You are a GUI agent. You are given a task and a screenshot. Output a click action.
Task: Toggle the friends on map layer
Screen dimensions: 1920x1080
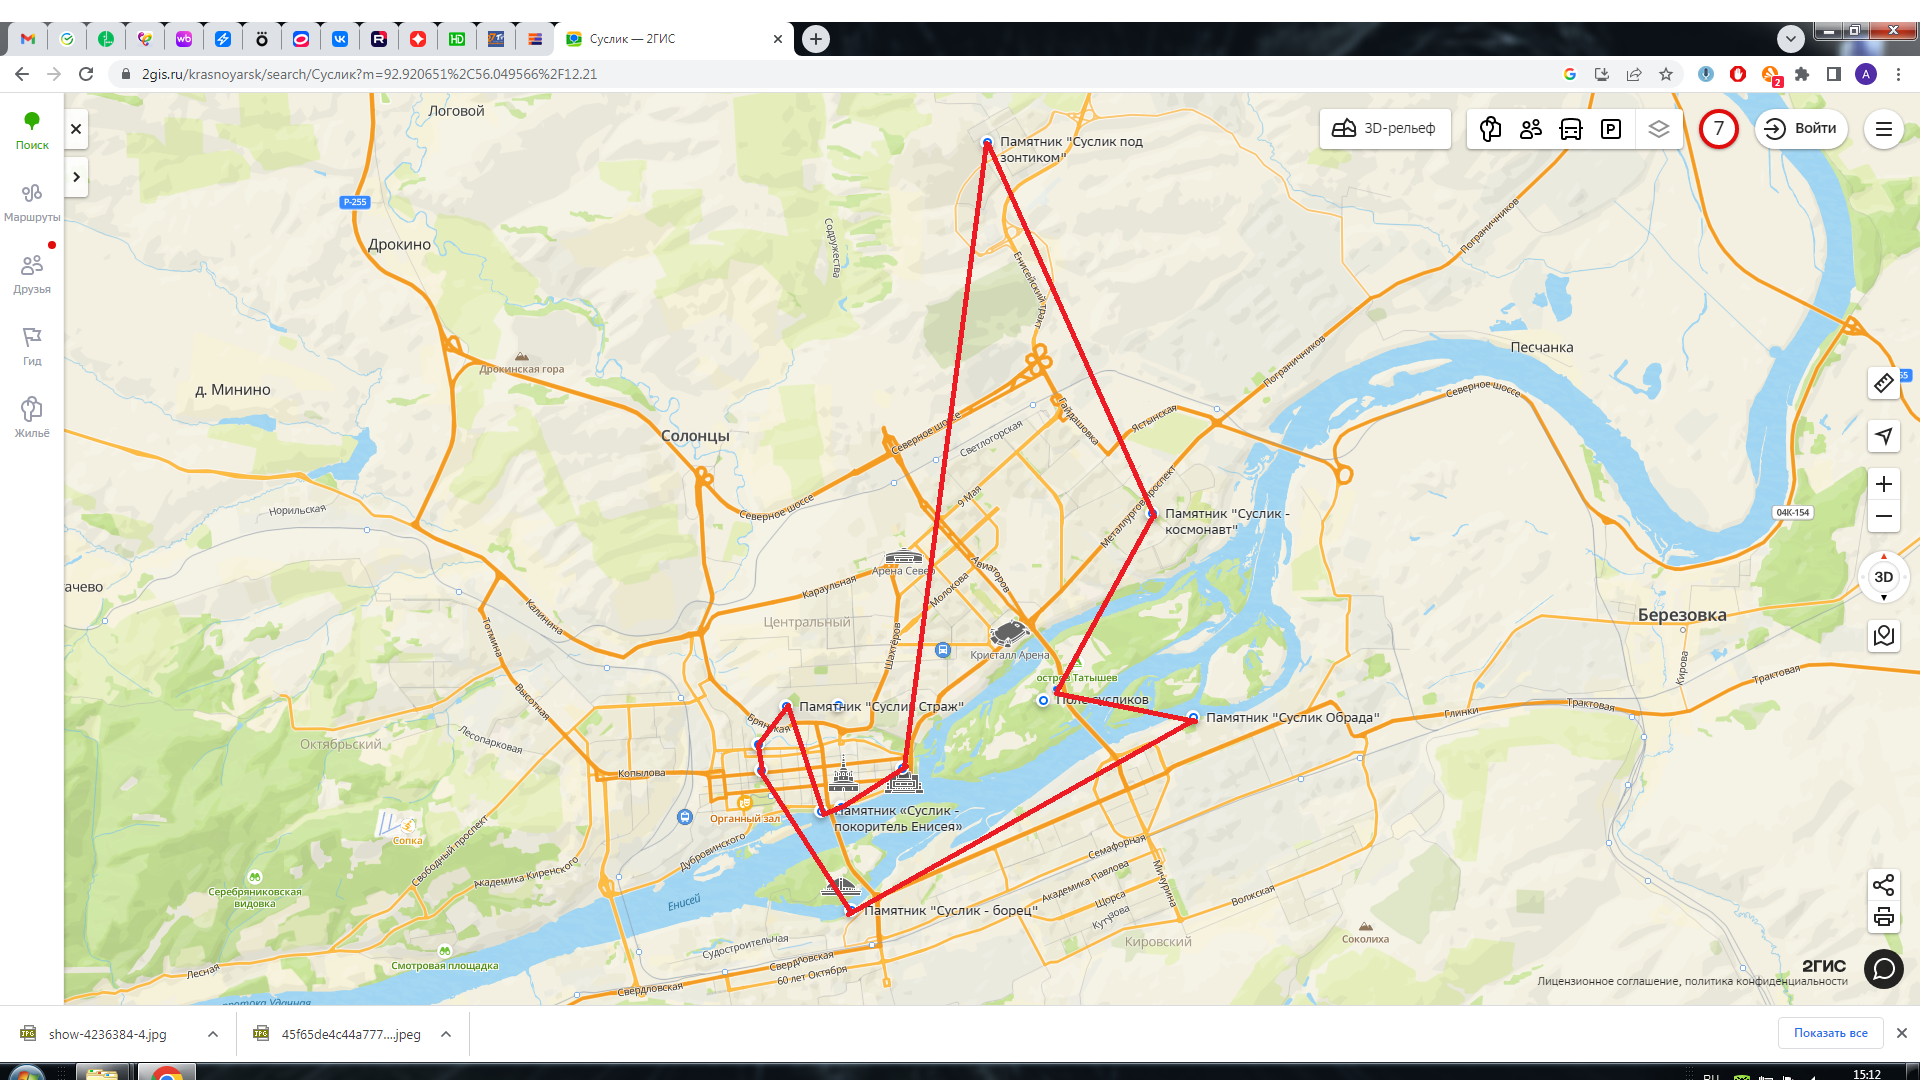tap(1531, 129)
